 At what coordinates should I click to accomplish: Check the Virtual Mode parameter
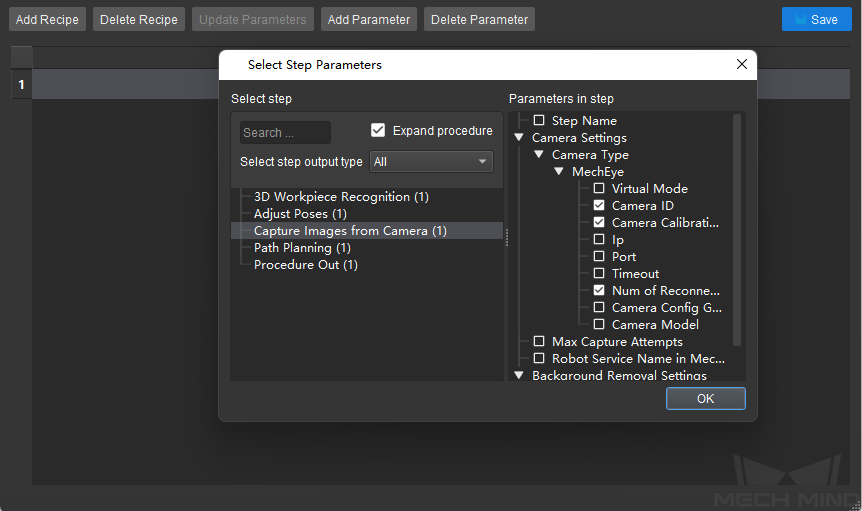coord(599,188)
